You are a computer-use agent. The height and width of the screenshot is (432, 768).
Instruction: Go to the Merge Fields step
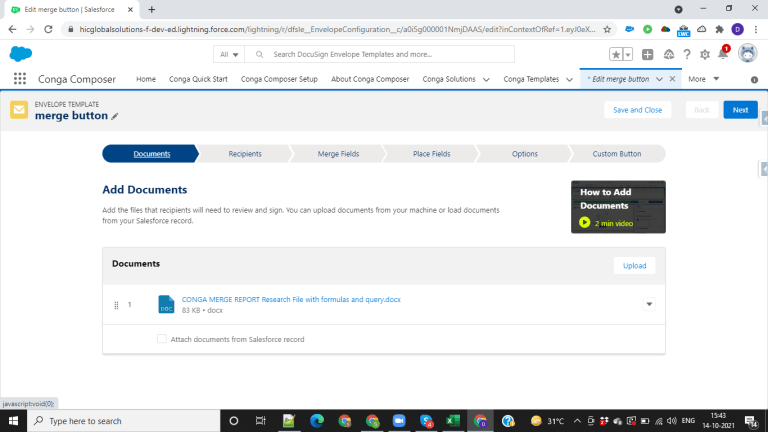338,154
